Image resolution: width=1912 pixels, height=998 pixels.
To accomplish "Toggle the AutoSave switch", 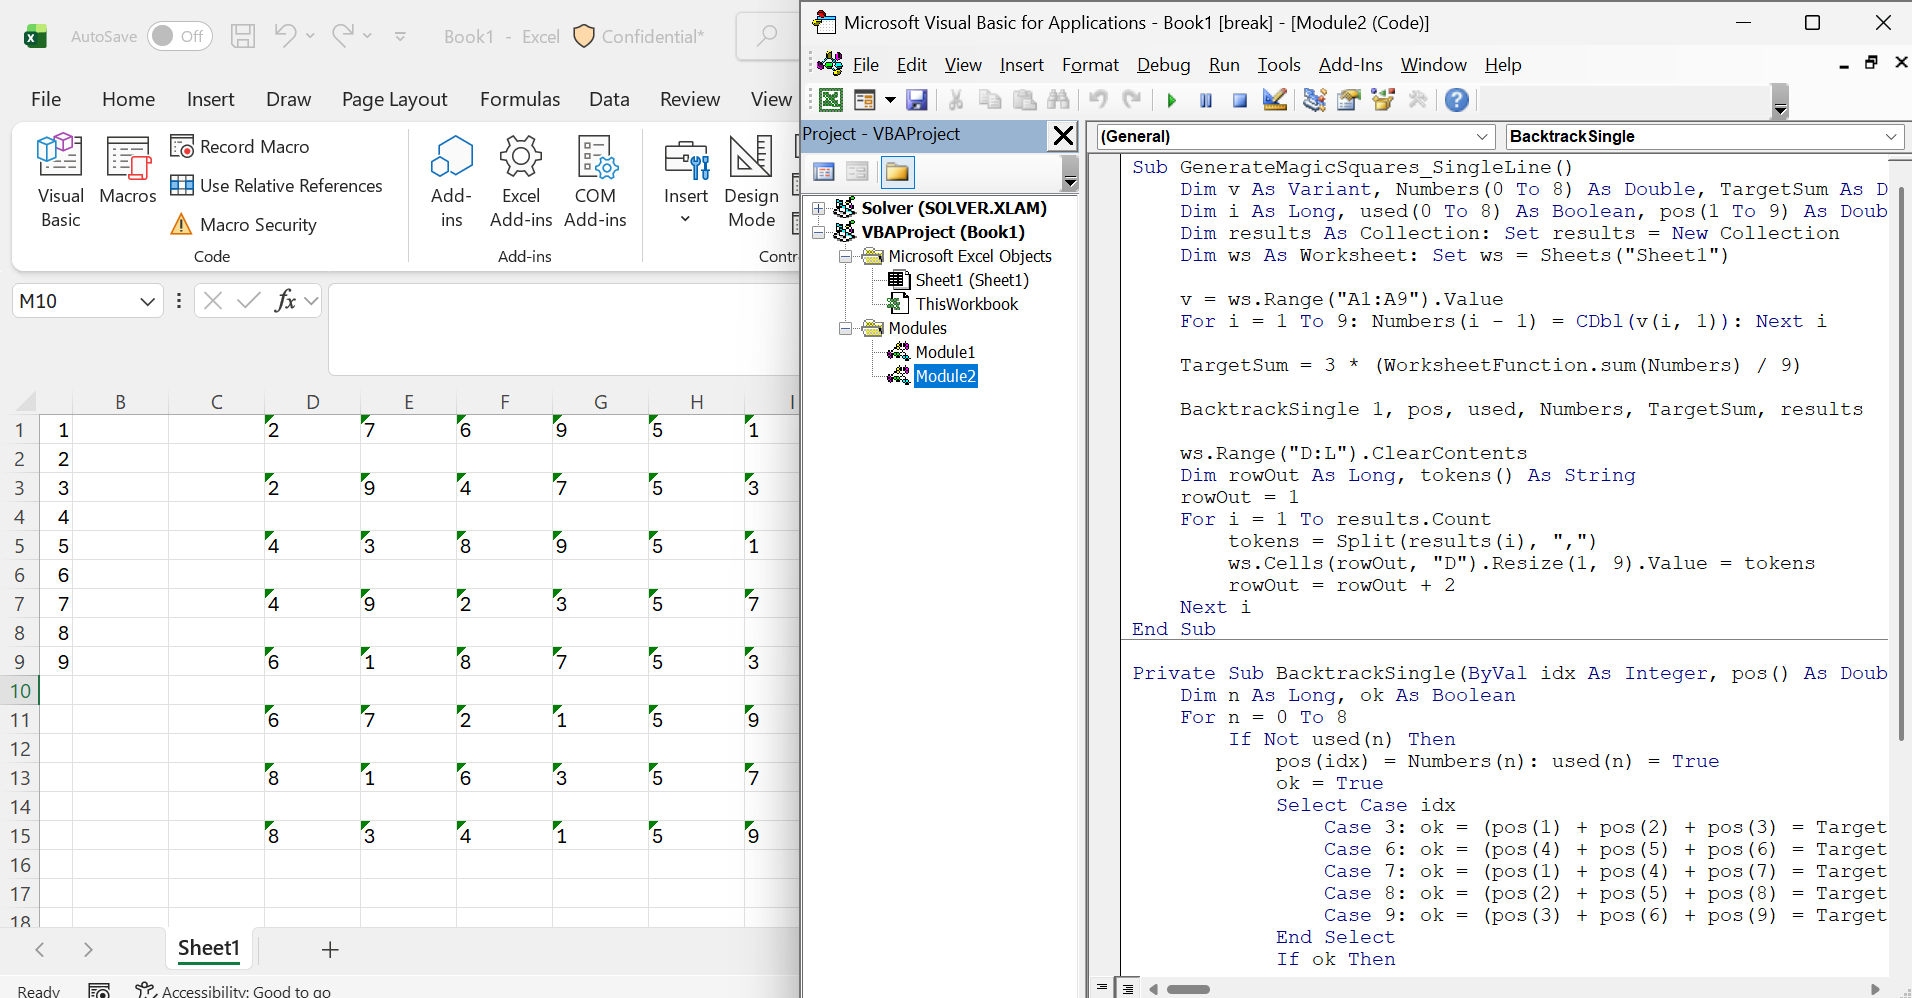I will [x=180, y=37].
